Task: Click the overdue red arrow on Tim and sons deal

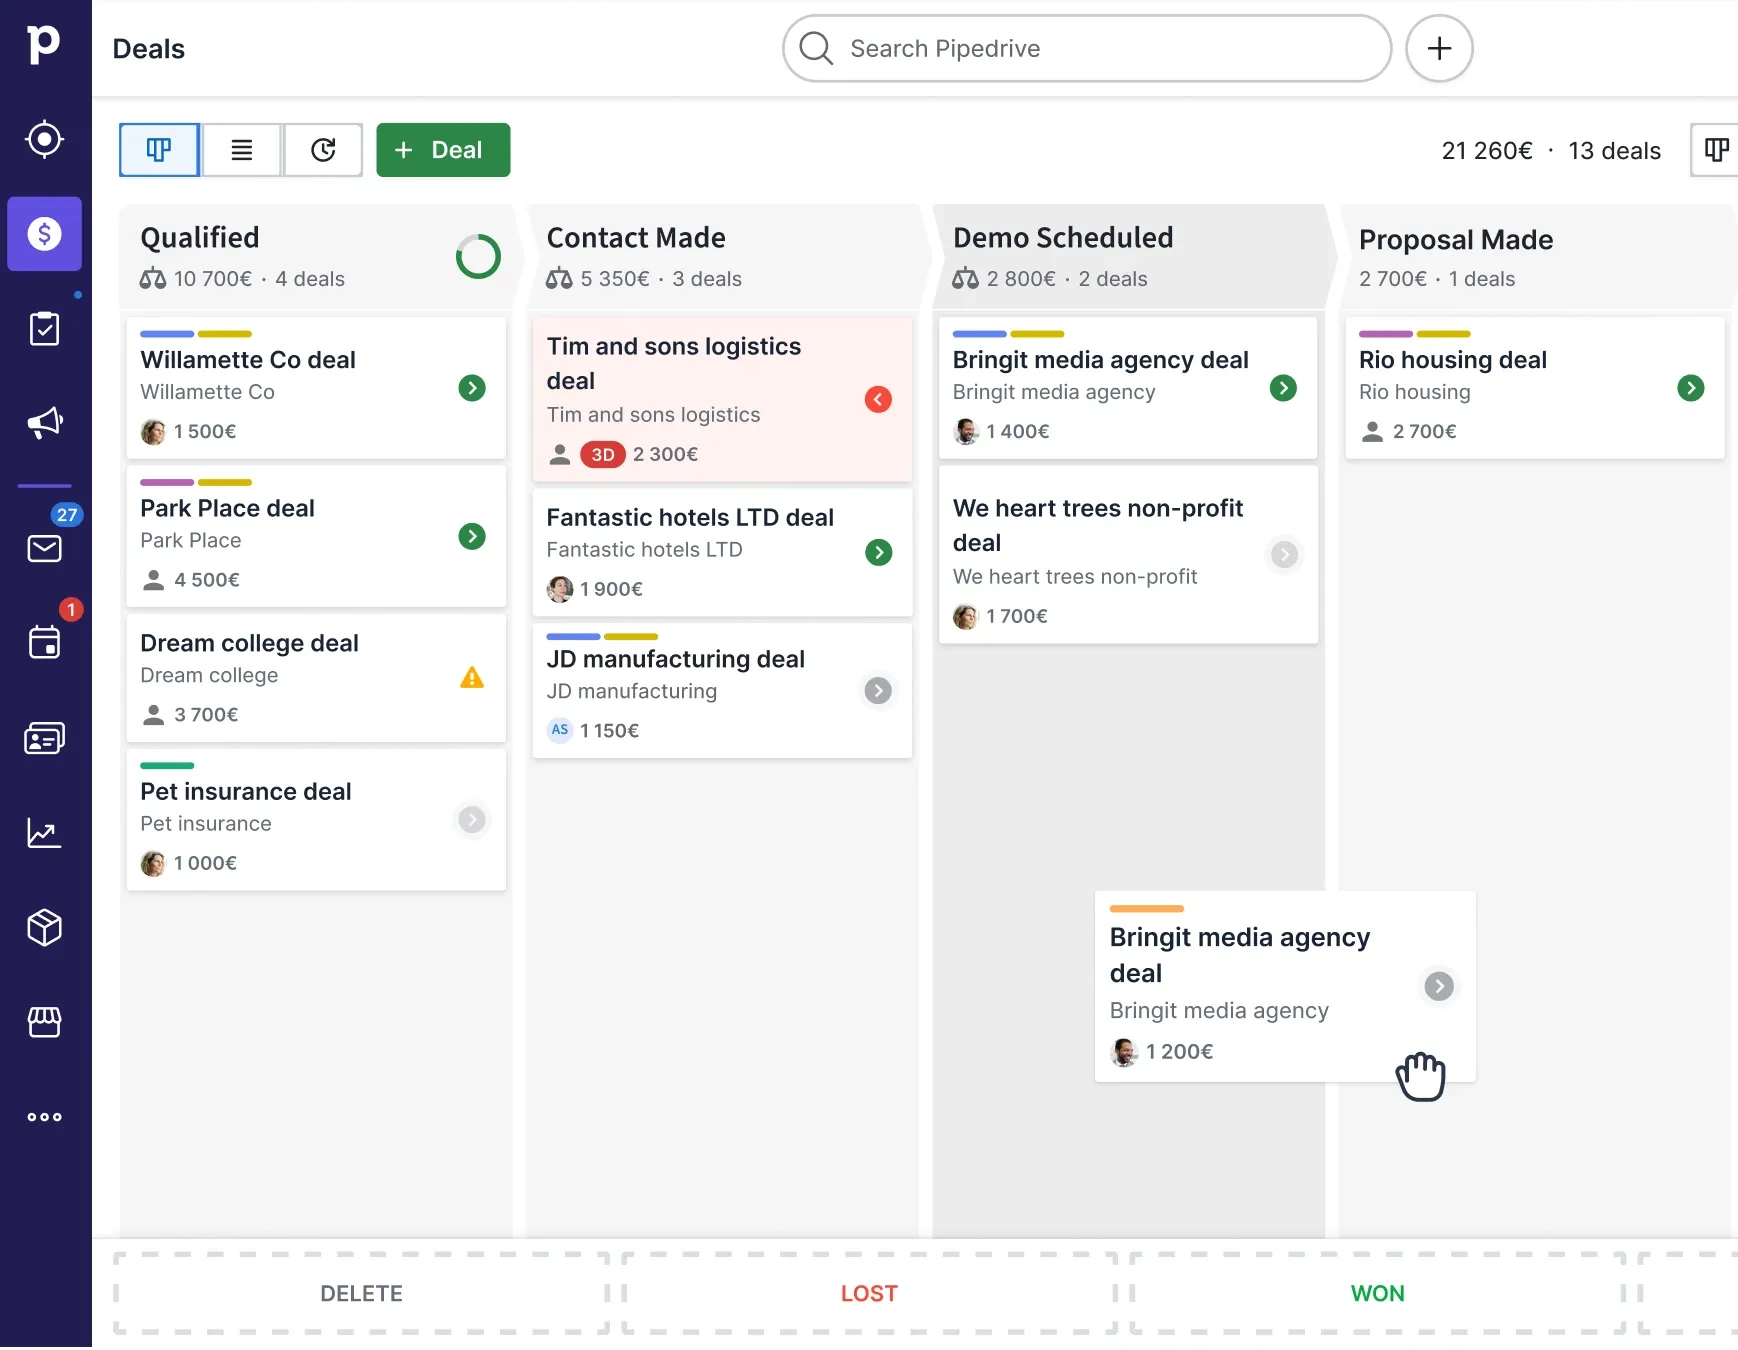Action: (x=878, y=400)
